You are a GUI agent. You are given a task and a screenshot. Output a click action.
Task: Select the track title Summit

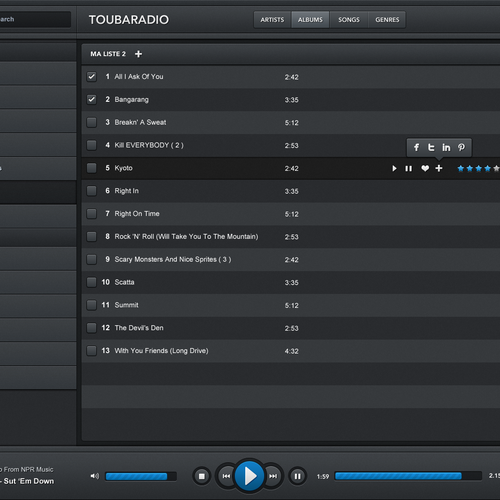click(126, 305)
